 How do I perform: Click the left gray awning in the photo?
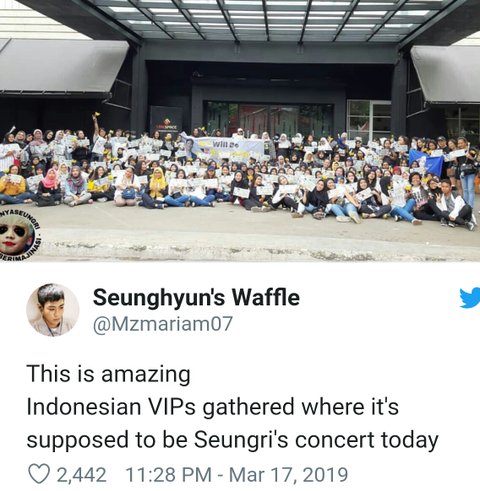click(x=63, y=65)
